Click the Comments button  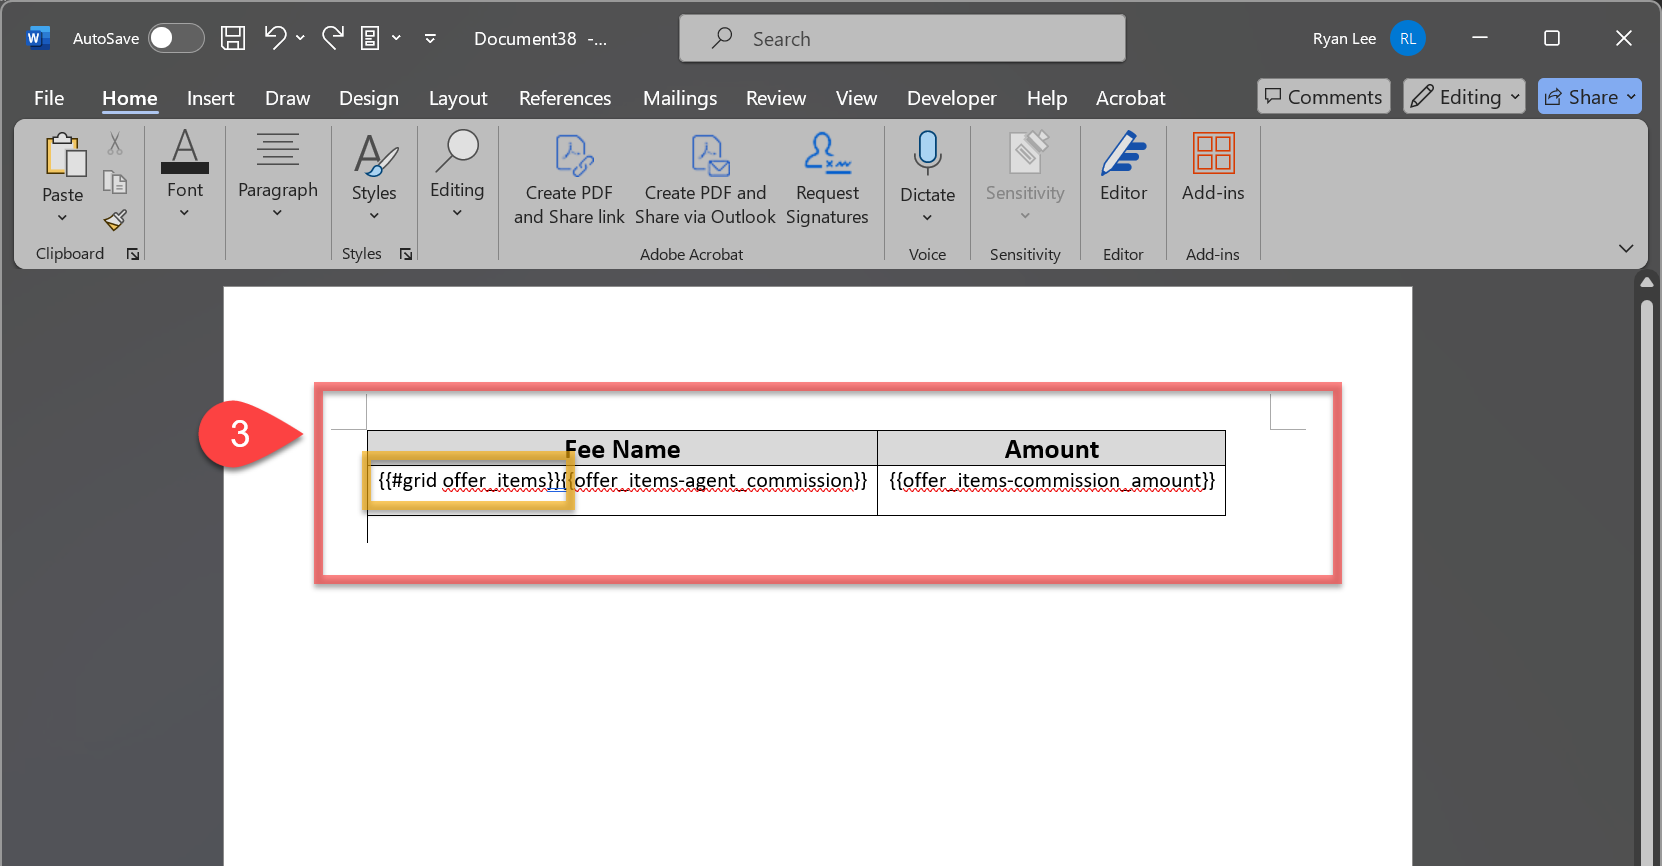point(1323,97)
